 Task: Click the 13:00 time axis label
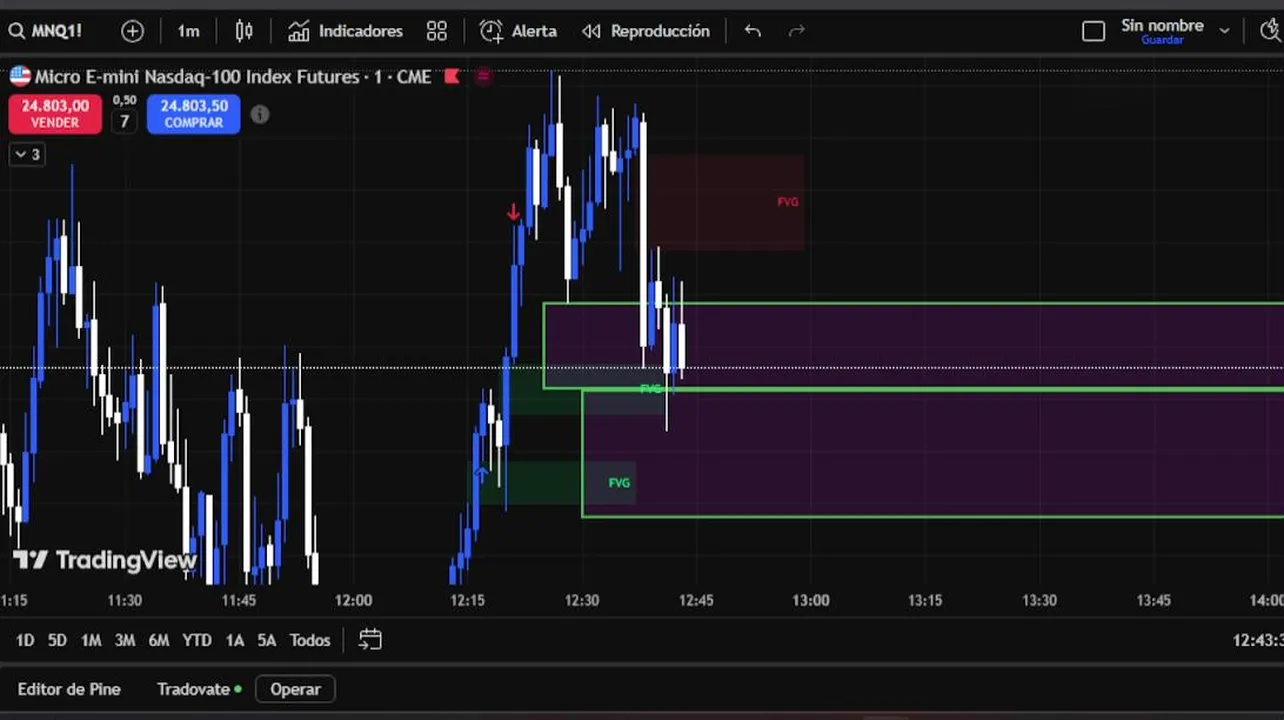click(x=811, y=600)
